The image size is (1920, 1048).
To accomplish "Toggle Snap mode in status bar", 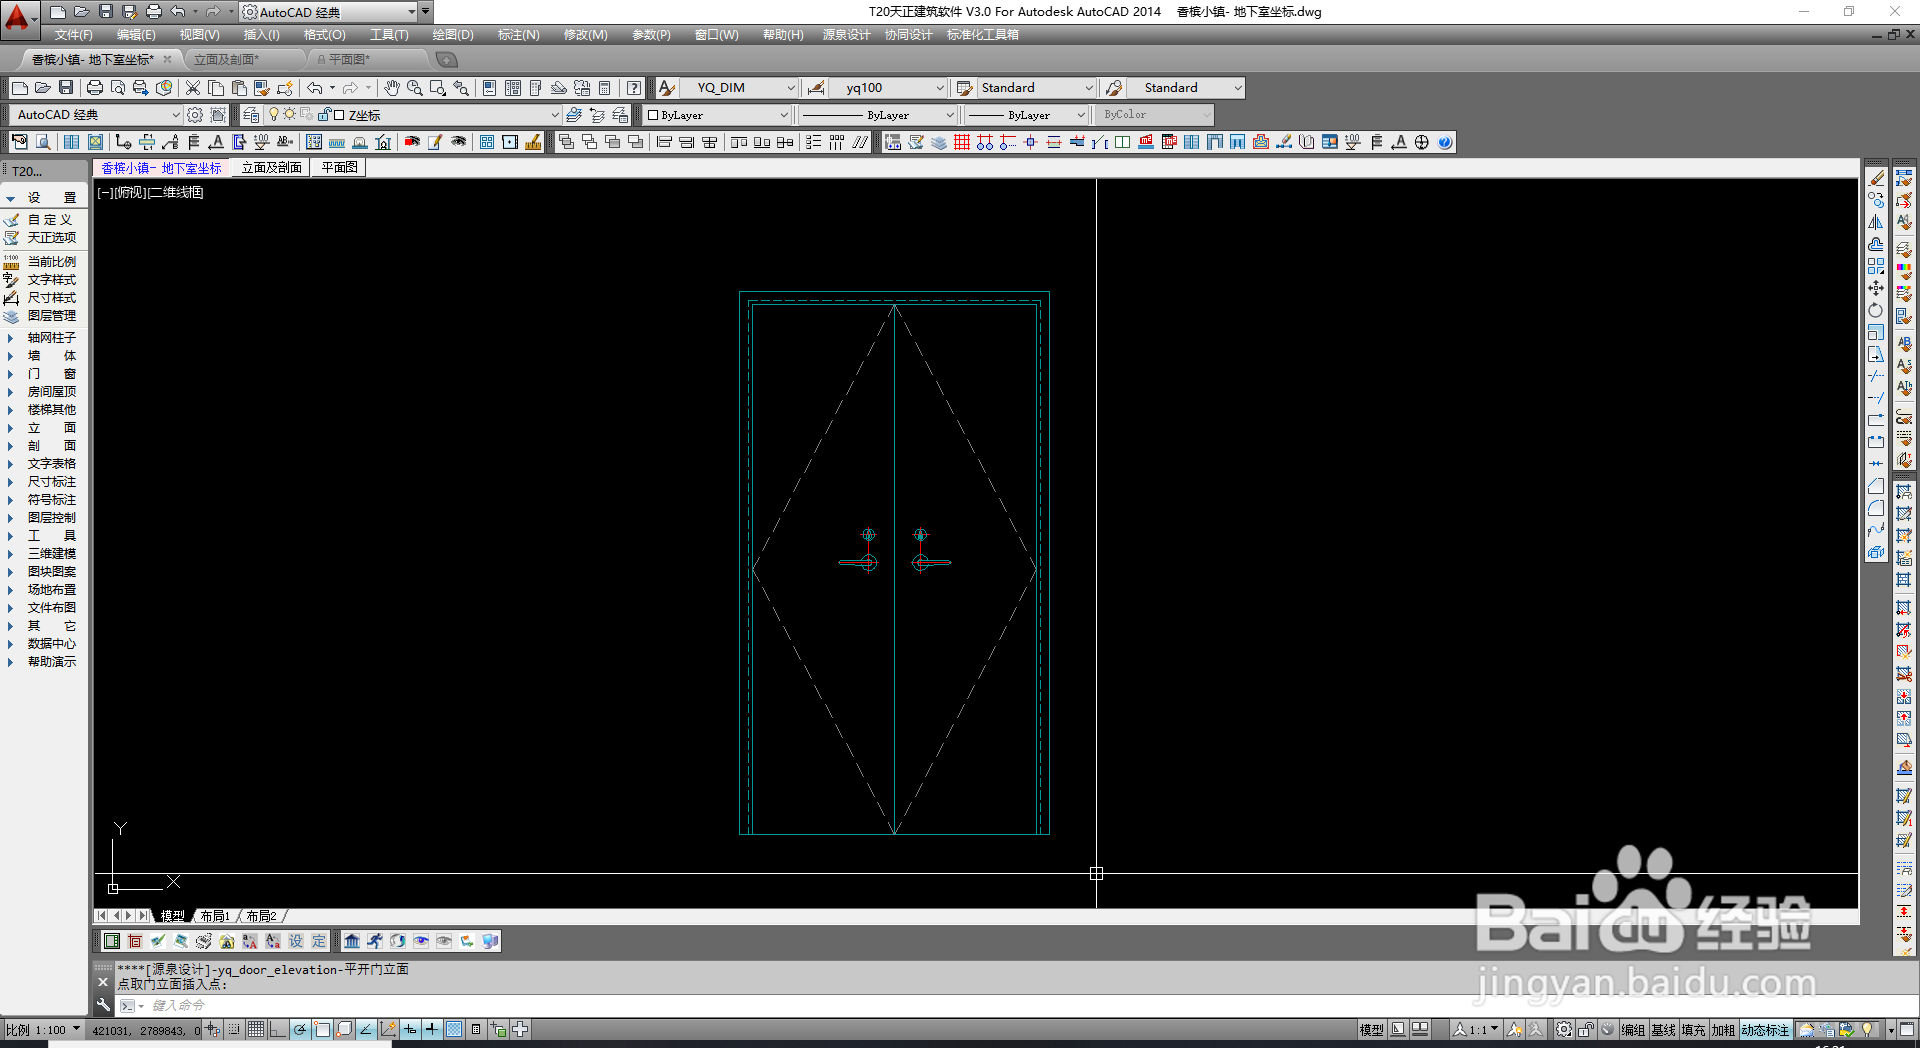I will point(234,1029).
